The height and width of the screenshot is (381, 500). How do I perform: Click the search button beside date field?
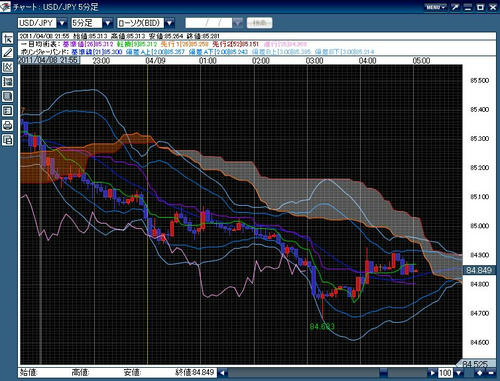point(259,23)
